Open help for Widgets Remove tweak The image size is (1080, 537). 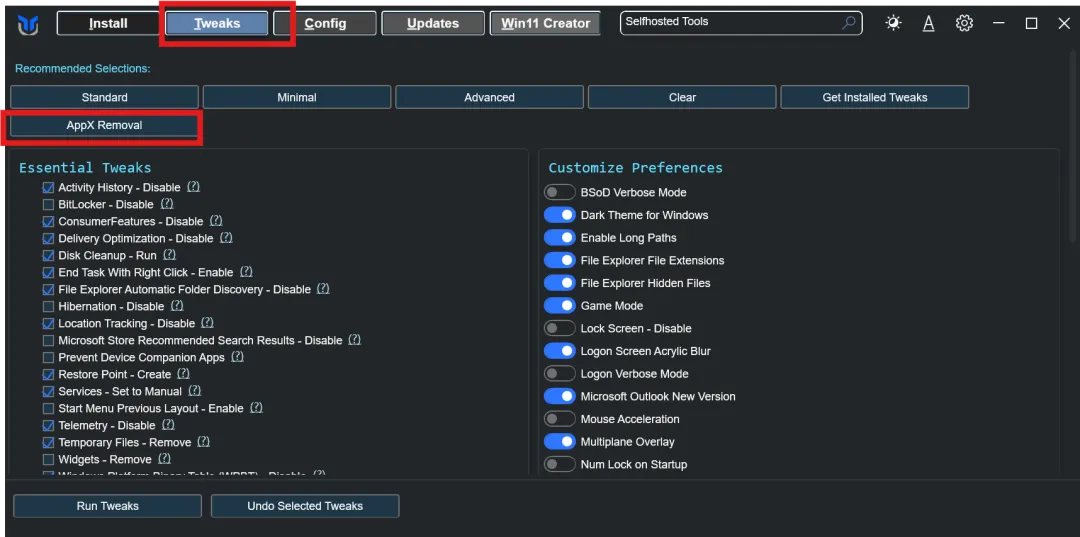[x=164, y=458]
